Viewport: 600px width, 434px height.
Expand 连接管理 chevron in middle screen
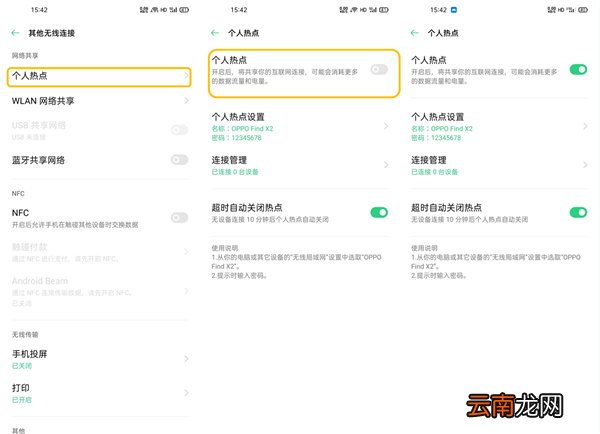coord(386,165)
